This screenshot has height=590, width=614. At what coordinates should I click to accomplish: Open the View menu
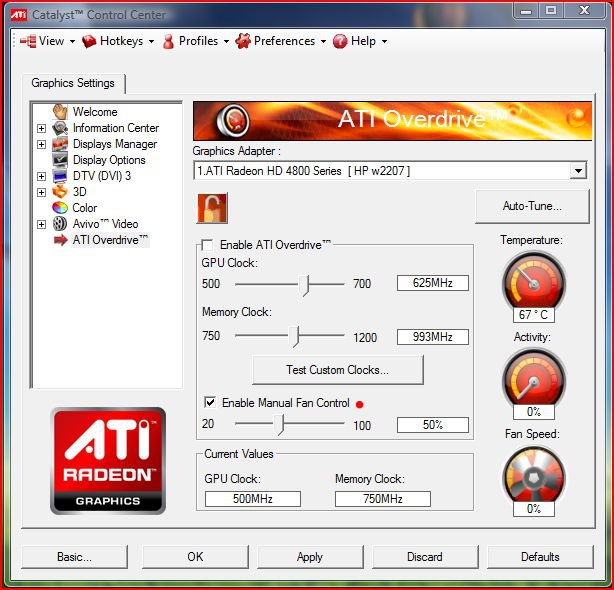point(48,41)
